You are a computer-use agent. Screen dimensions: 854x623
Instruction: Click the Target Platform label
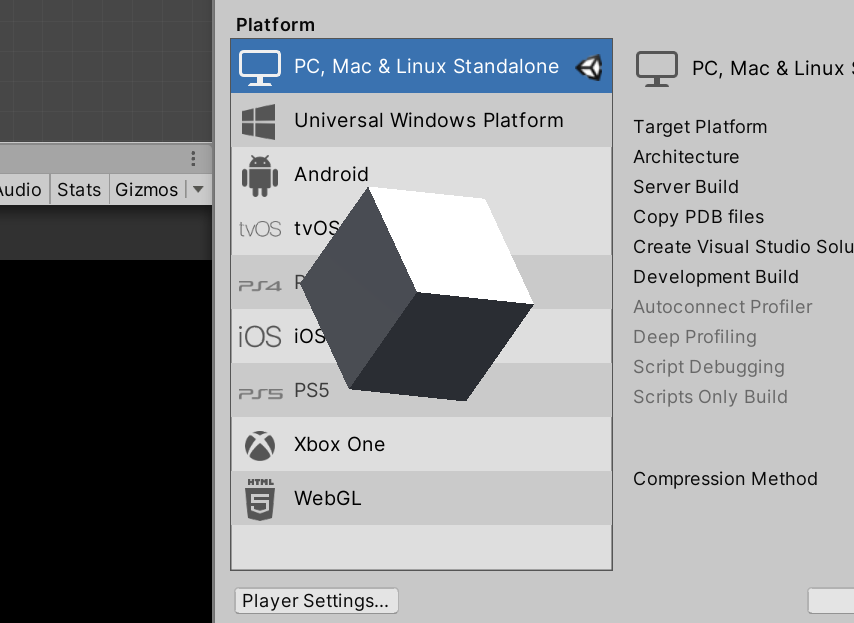[x=700, y=127]
